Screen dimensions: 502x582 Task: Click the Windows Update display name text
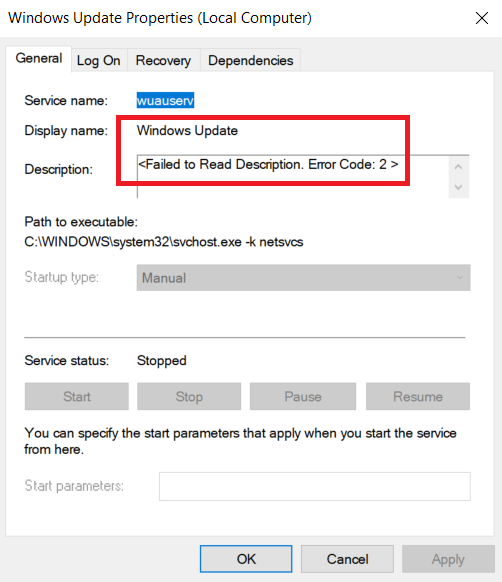187,131
